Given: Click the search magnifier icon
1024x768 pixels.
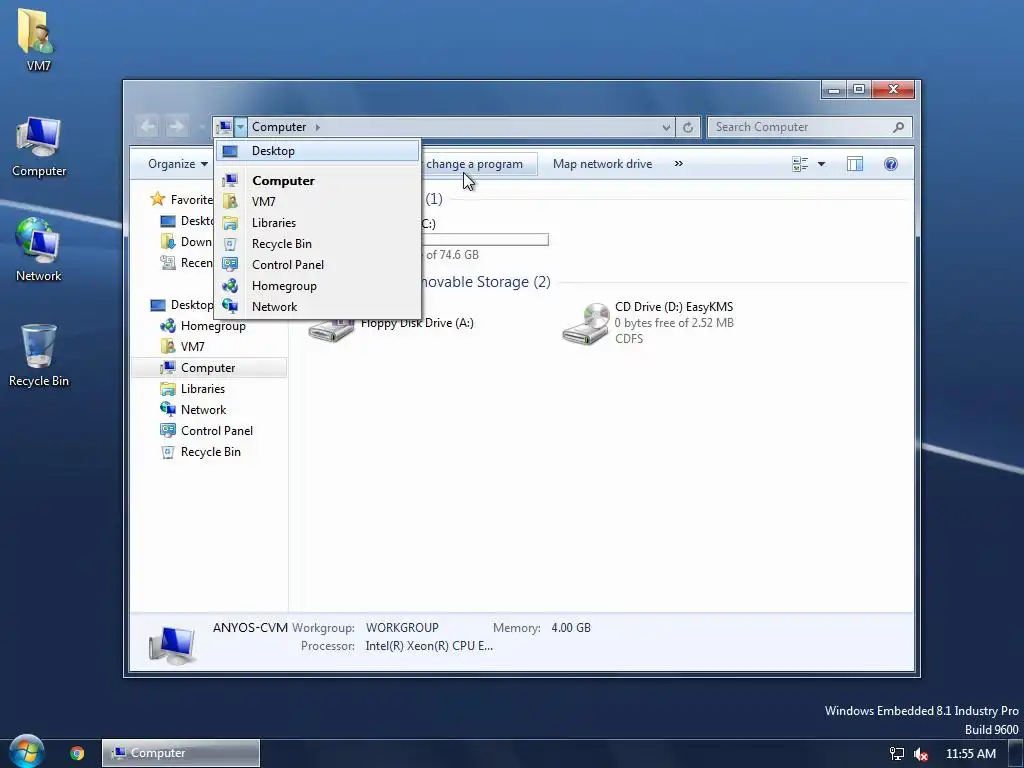Looking at the screenshot, I should pyautogui.click(x=899, y=127).
